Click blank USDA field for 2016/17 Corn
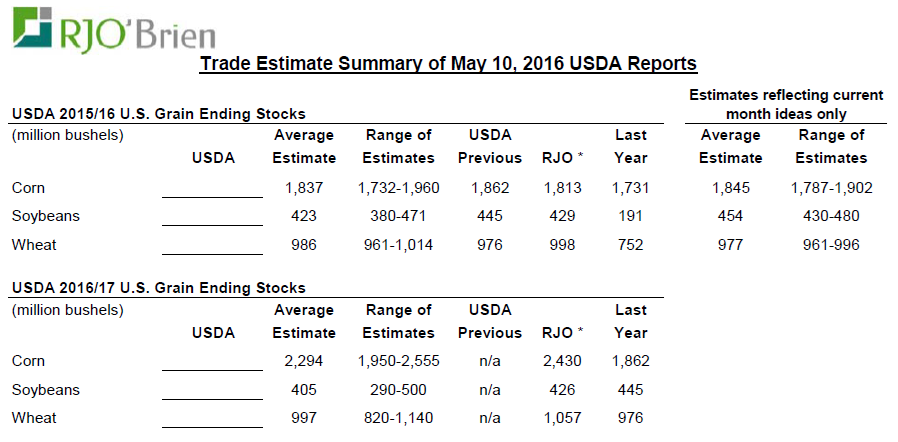 tap(212, 362)
